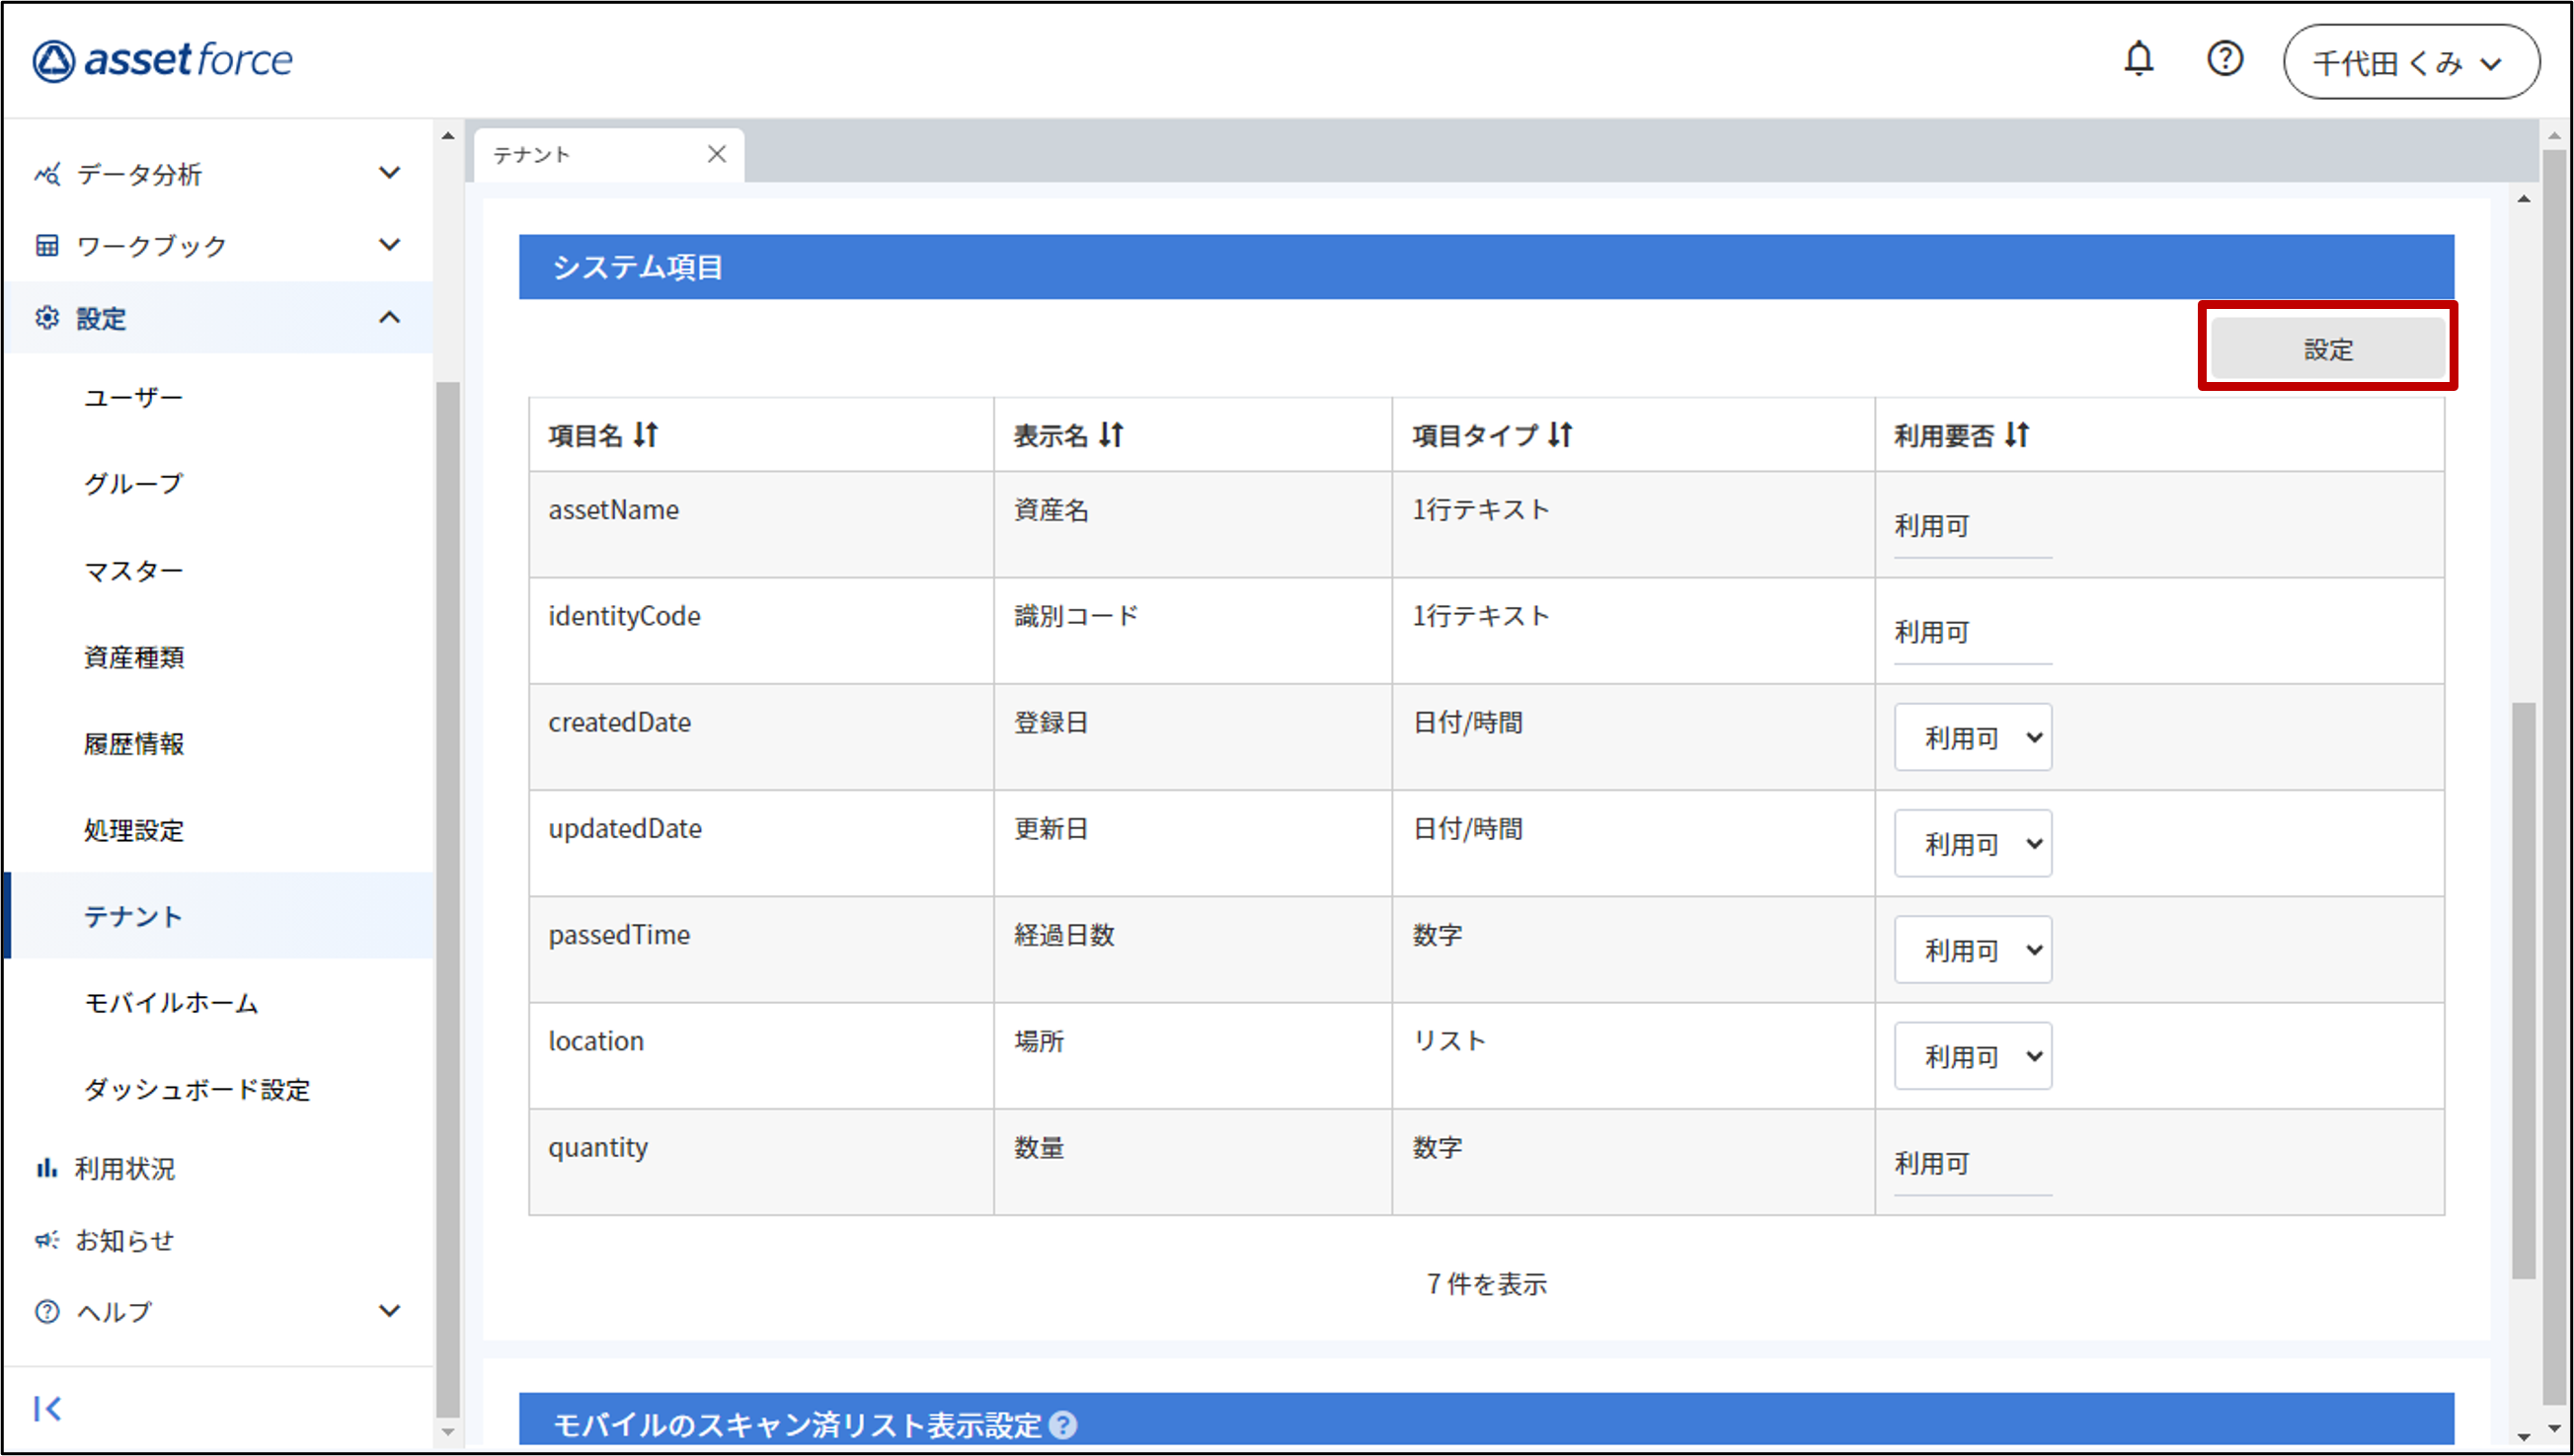Sort the table by the 項目タイプ sort icon
This screenshot has height=1456, width=2574.
(x=1560, y=435)
